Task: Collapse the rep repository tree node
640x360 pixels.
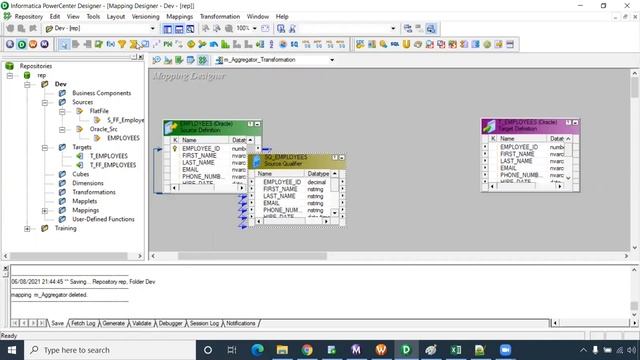Action: pyautogui.click(x=10, y=76)
